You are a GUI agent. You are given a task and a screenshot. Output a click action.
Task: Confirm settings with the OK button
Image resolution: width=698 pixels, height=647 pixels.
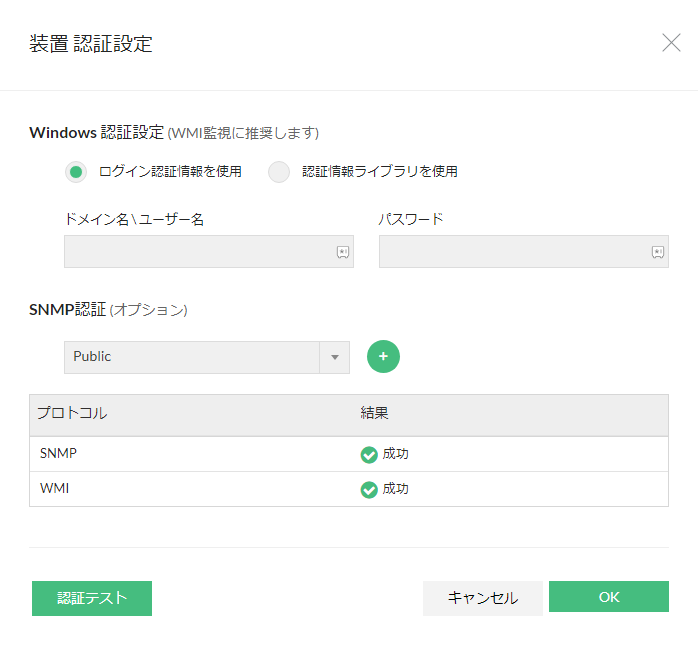coord(609,597)
